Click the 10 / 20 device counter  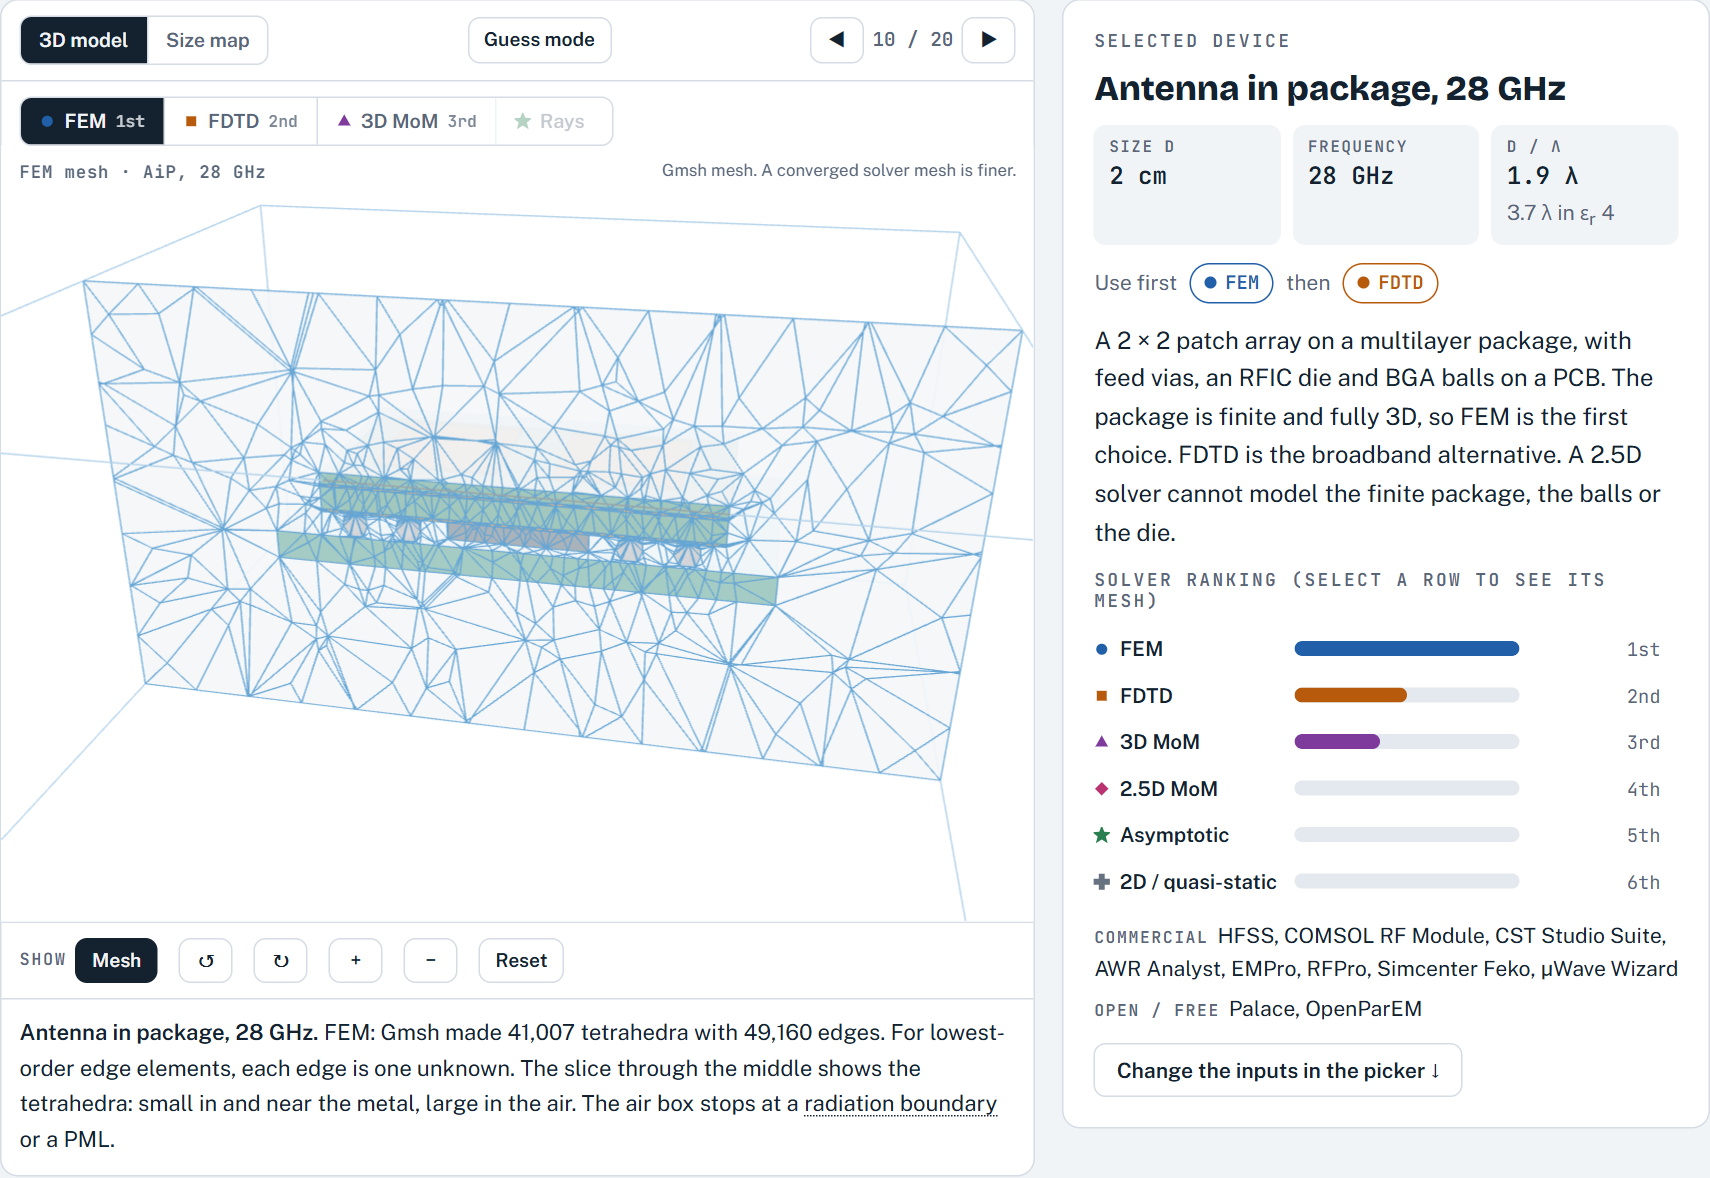coord(913,40)
